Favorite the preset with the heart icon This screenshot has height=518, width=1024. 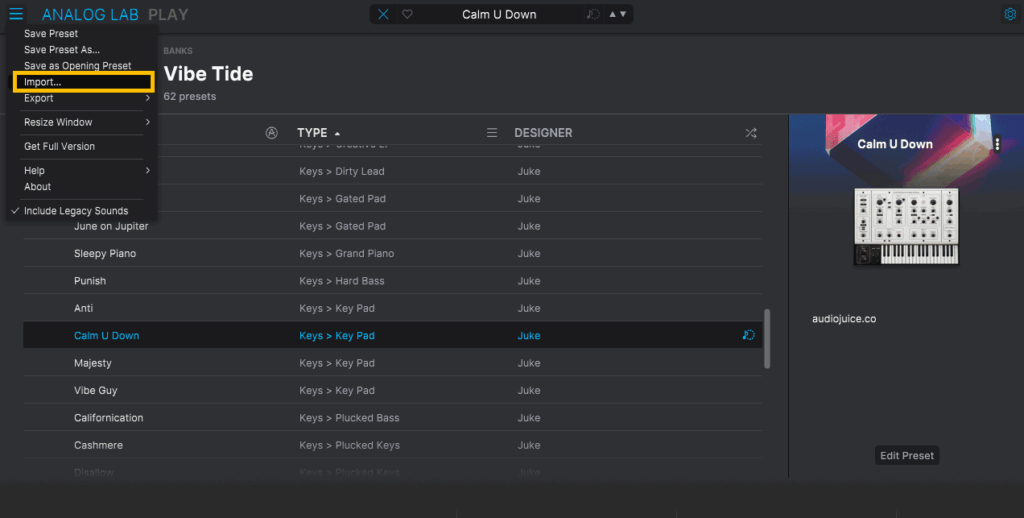pyautogui.click(x=407, y=14)
